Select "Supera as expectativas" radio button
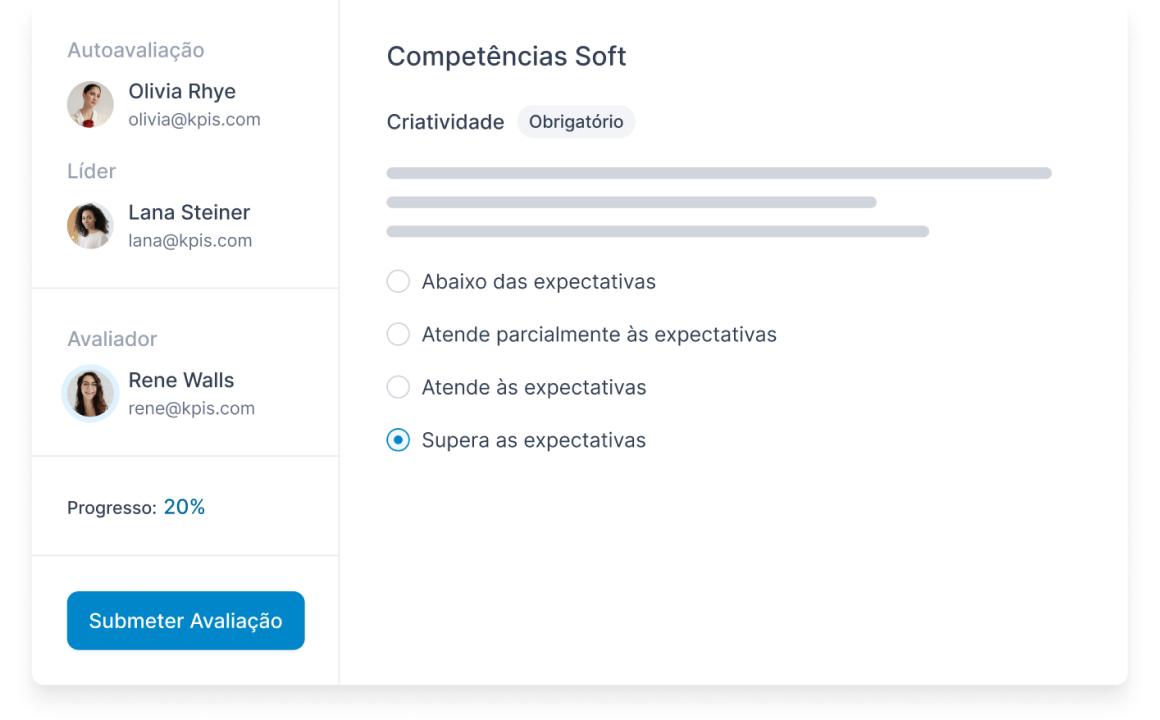The height and width of the screenshot is (720, 1160). (x=398, y=440)
